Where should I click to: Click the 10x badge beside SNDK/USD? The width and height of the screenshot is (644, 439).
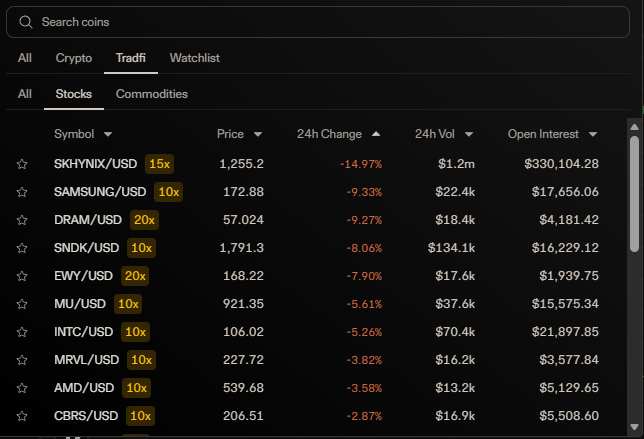(x=141, y=248)
